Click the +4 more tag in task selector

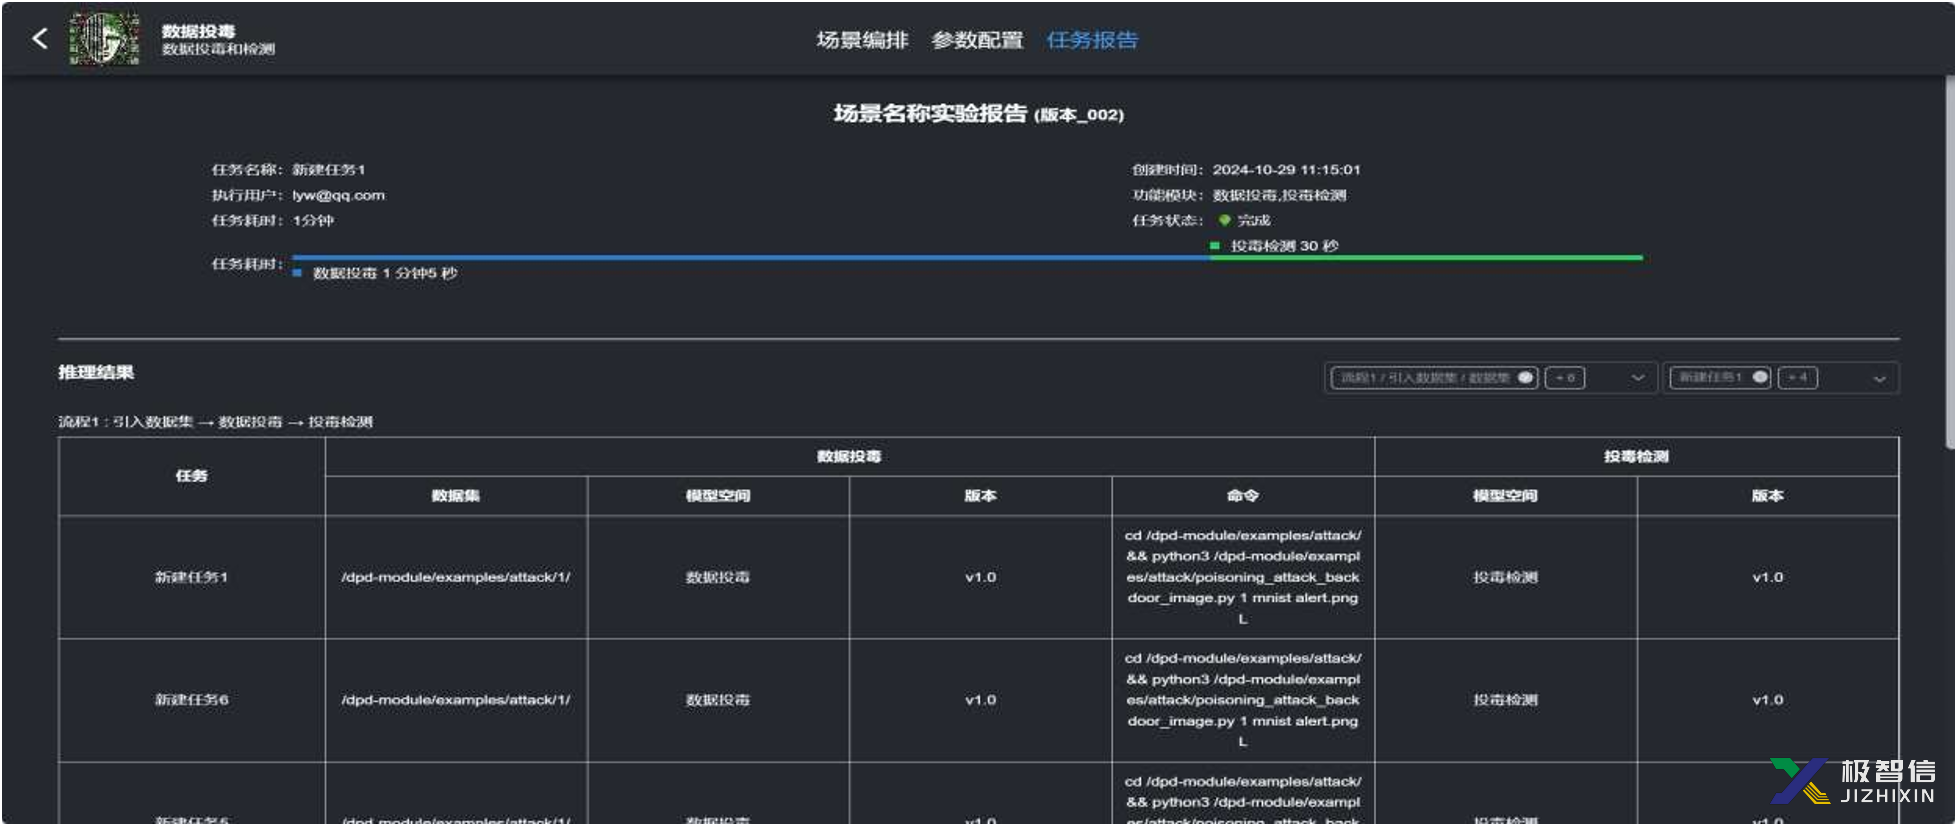(x=1798, y=378)
